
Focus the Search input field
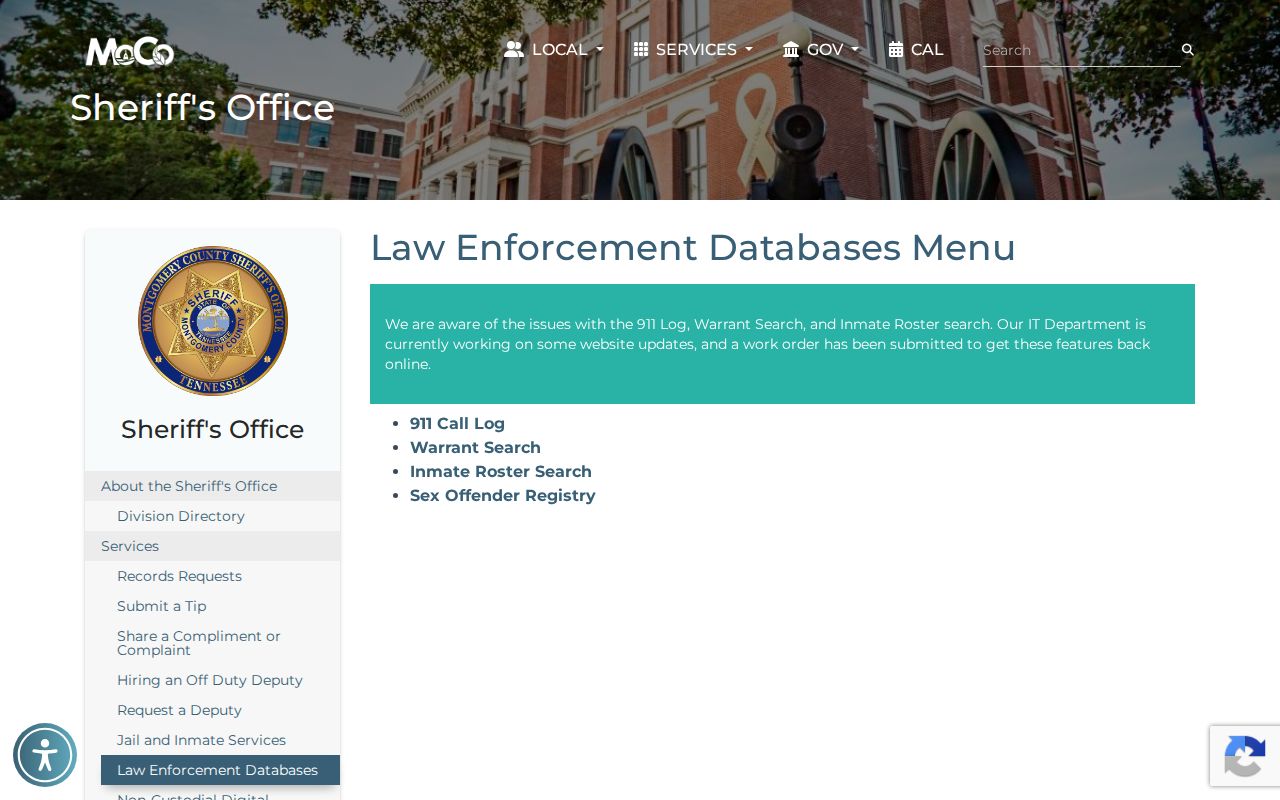(x=1080, y=50)
